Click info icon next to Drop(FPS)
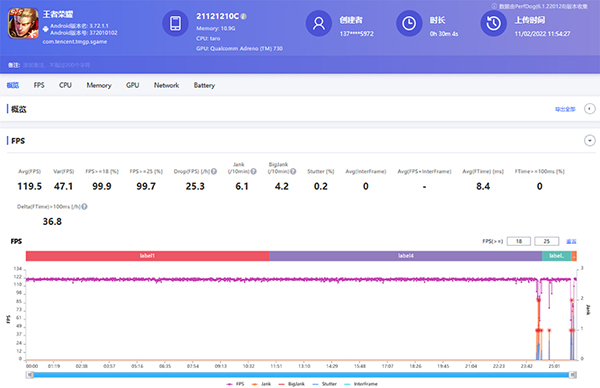600x388 pixels. [214, 171]
